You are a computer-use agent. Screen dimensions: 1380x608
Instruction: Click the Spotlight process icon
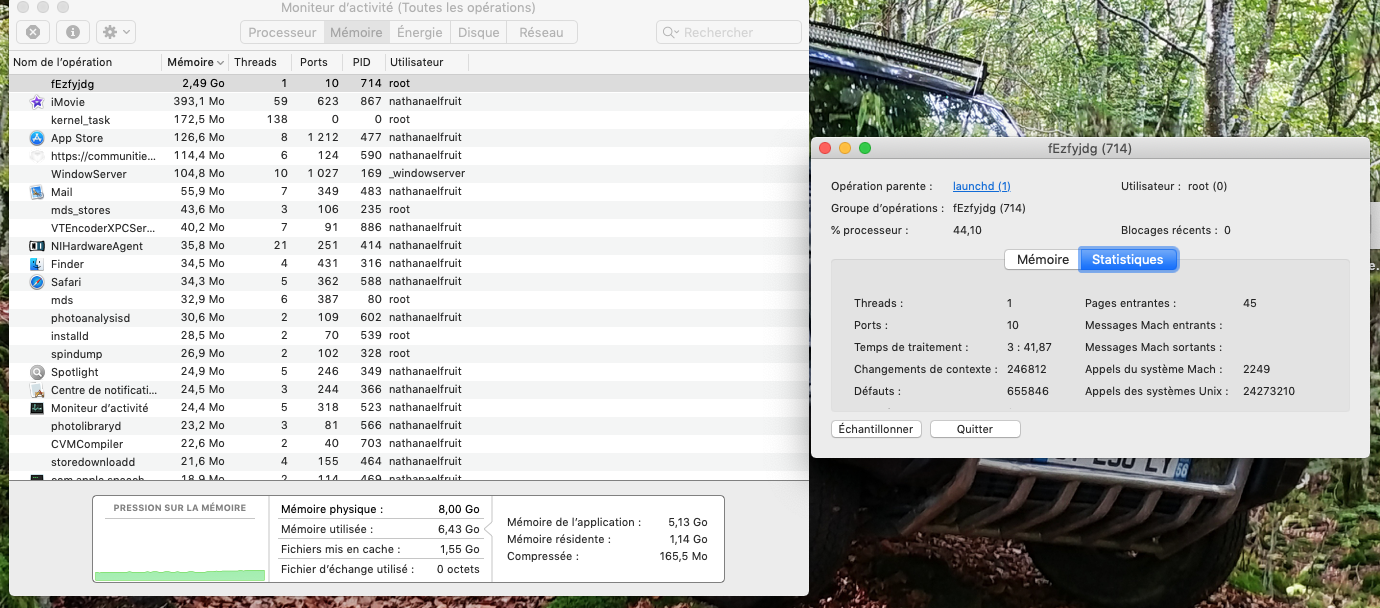point(36,372)
